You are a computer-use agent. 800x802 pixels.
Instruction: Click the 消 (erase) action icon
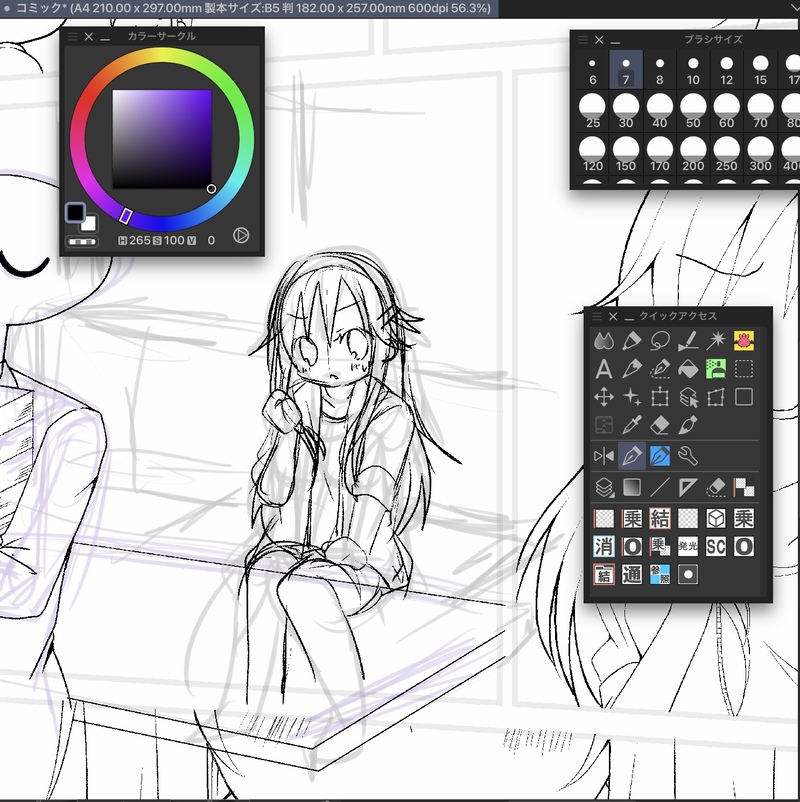pyautogui.click(x=604, y=547)
